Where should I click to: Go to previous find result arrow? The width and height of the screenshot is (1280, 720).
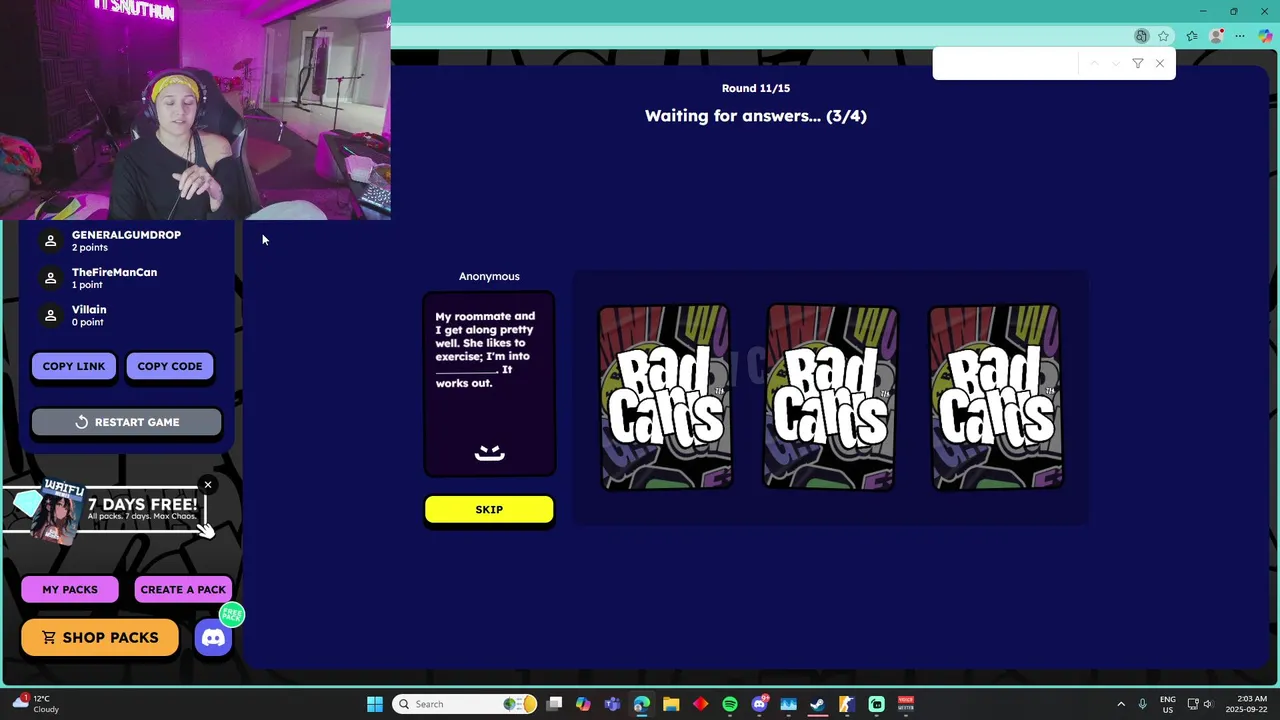coord(1094,64)
